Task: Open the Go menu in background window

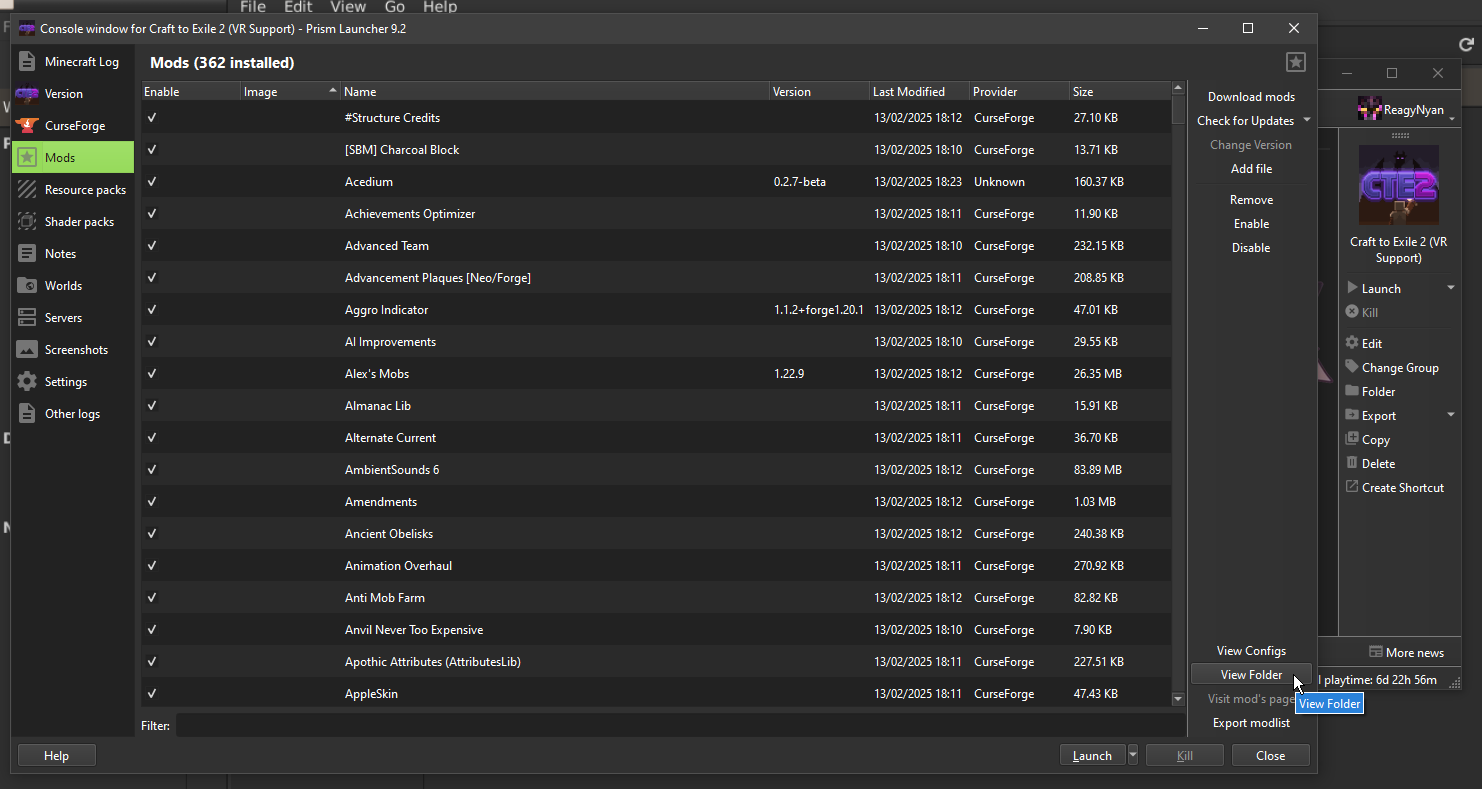Action: click(x=395, y=7)
